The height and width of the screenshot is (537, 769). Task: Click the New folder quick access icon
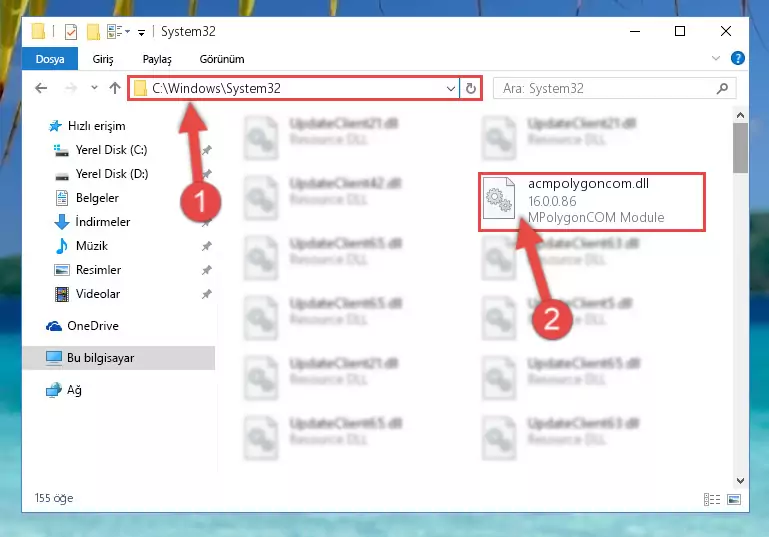pos(93,32)
